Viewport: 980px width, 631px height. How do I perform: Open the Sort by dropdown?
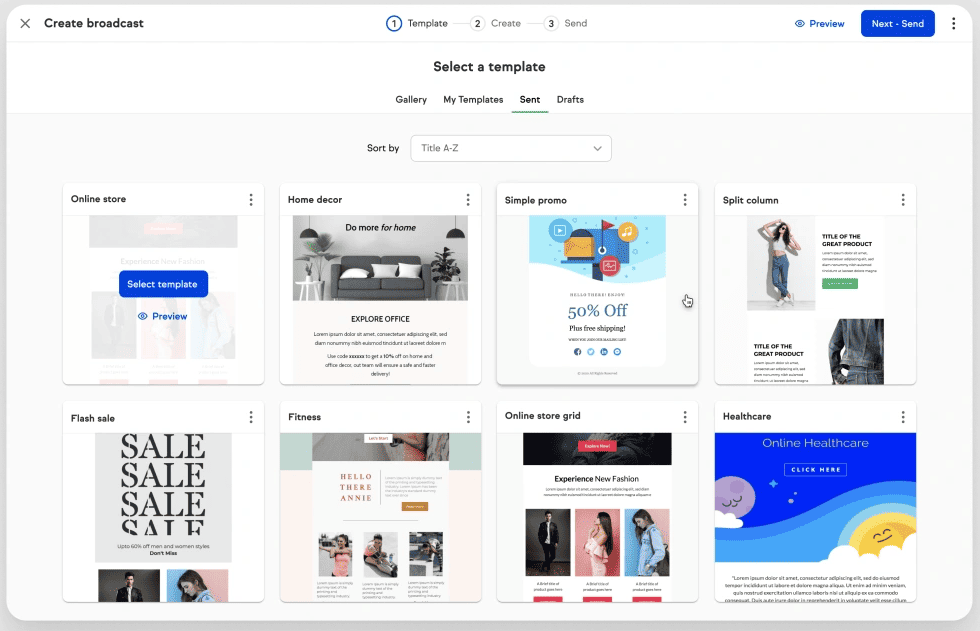tap(511, 147)
